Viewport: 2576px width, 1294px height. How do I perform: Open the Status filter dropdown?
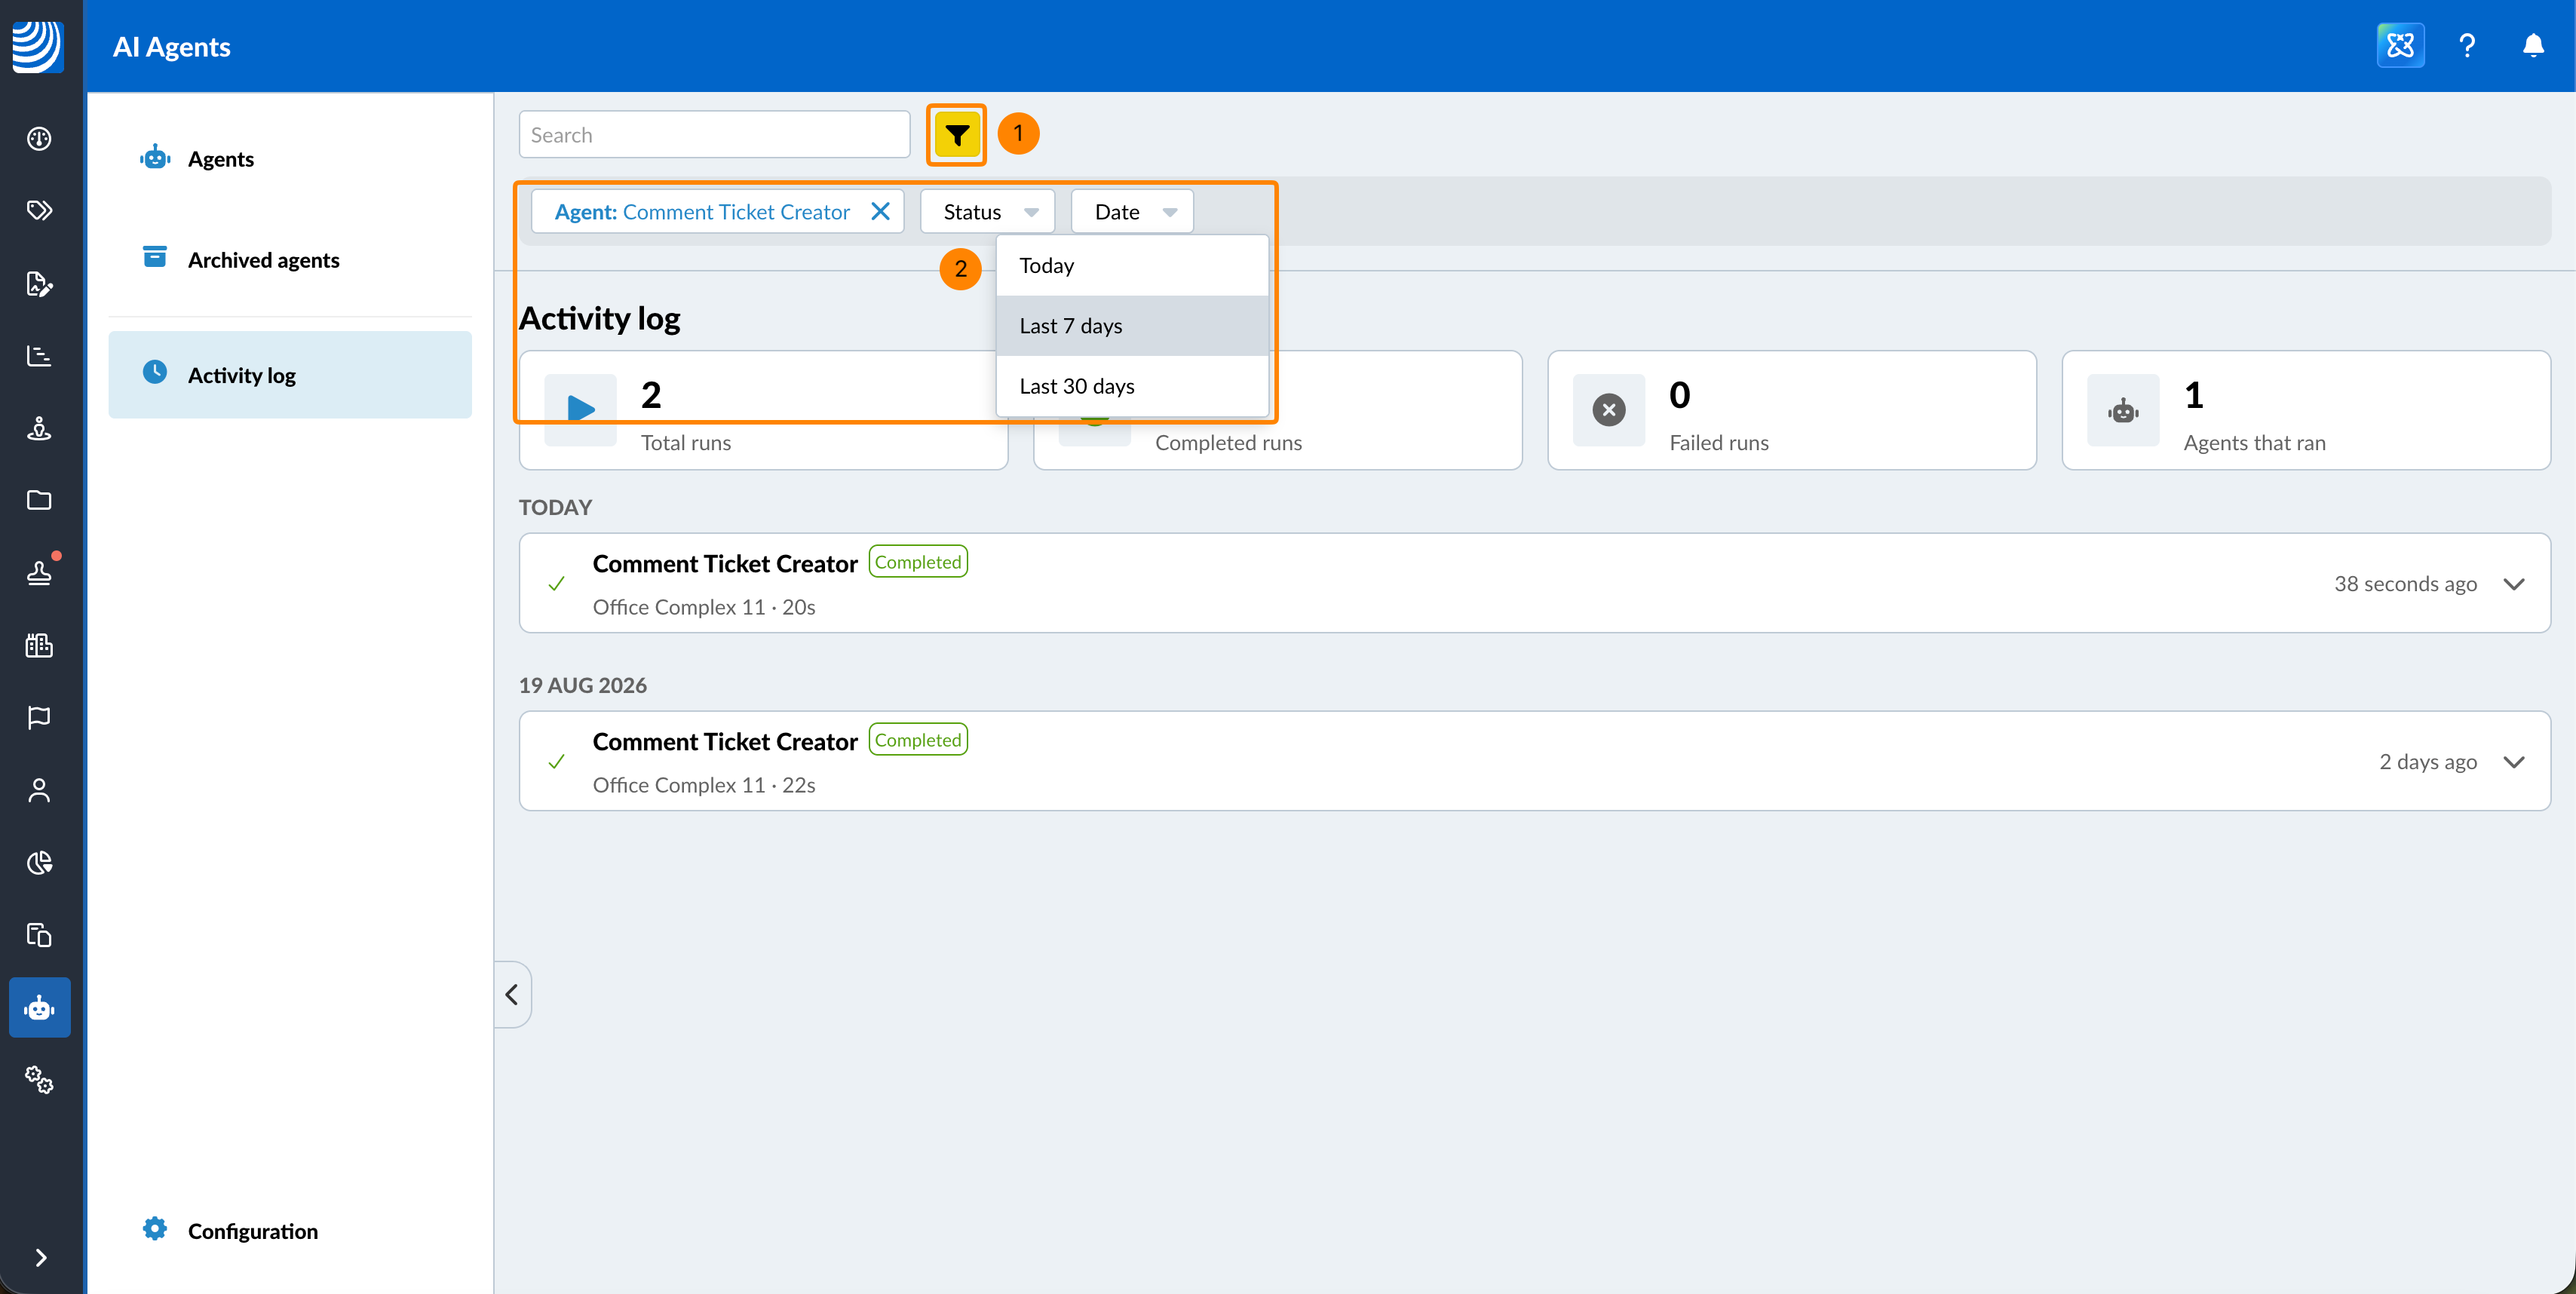(x=987, y=212)
